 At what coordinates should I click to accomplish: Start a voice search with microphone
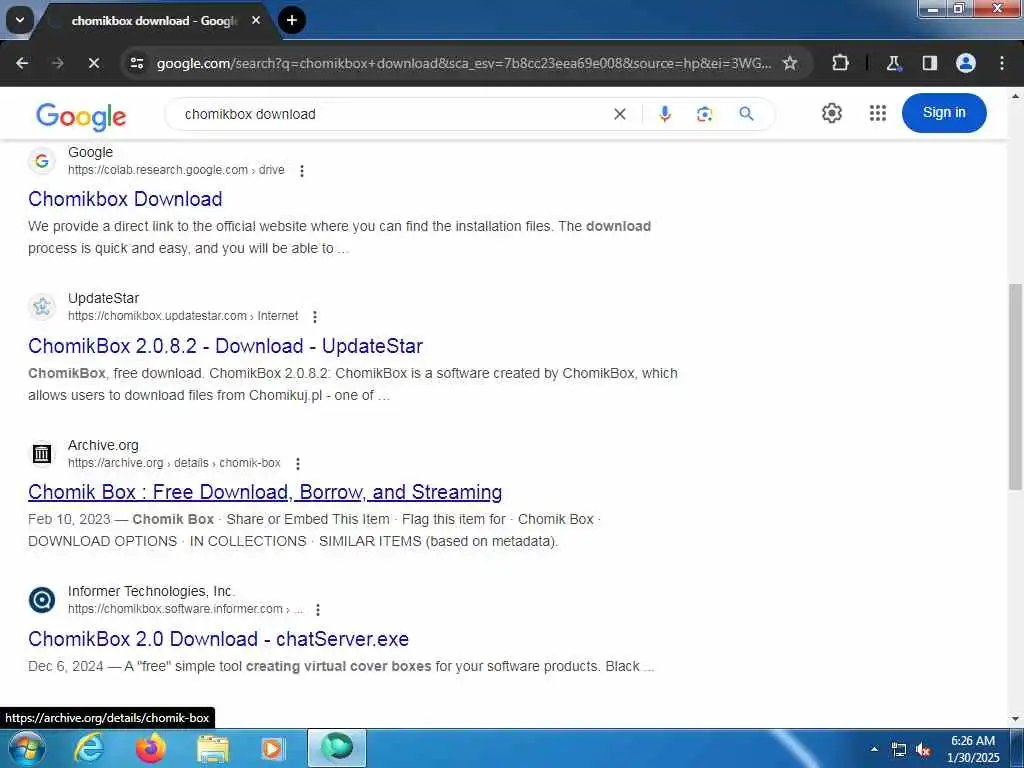point(664,114)
